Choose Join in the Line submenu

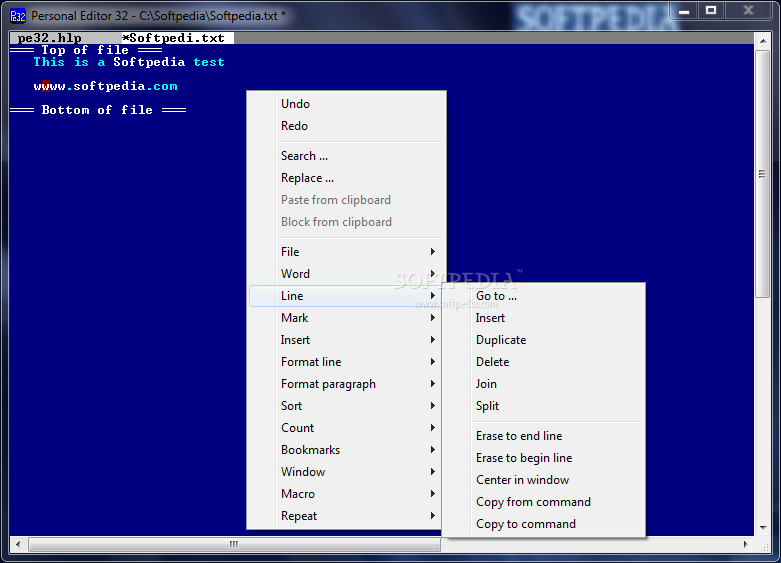pyautogui.click(x=543, y=384)
